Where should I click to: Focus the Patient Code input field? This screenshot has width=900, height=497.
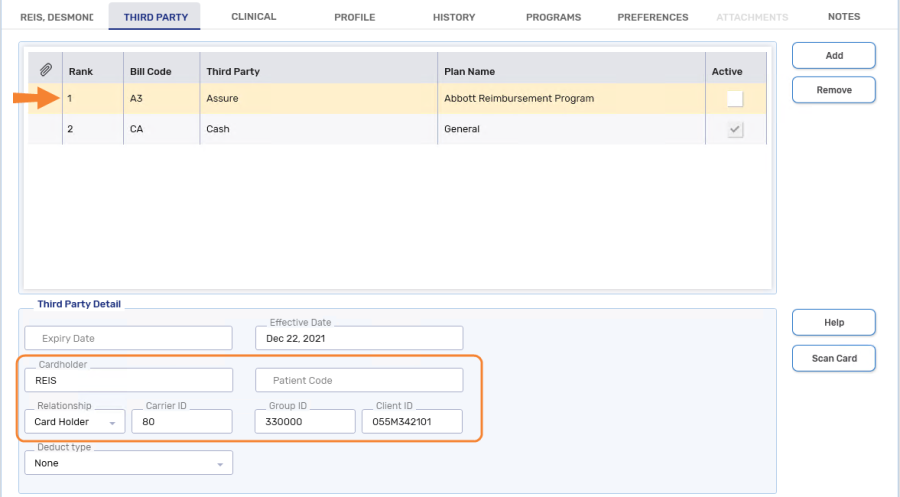(x=359, y=380)
